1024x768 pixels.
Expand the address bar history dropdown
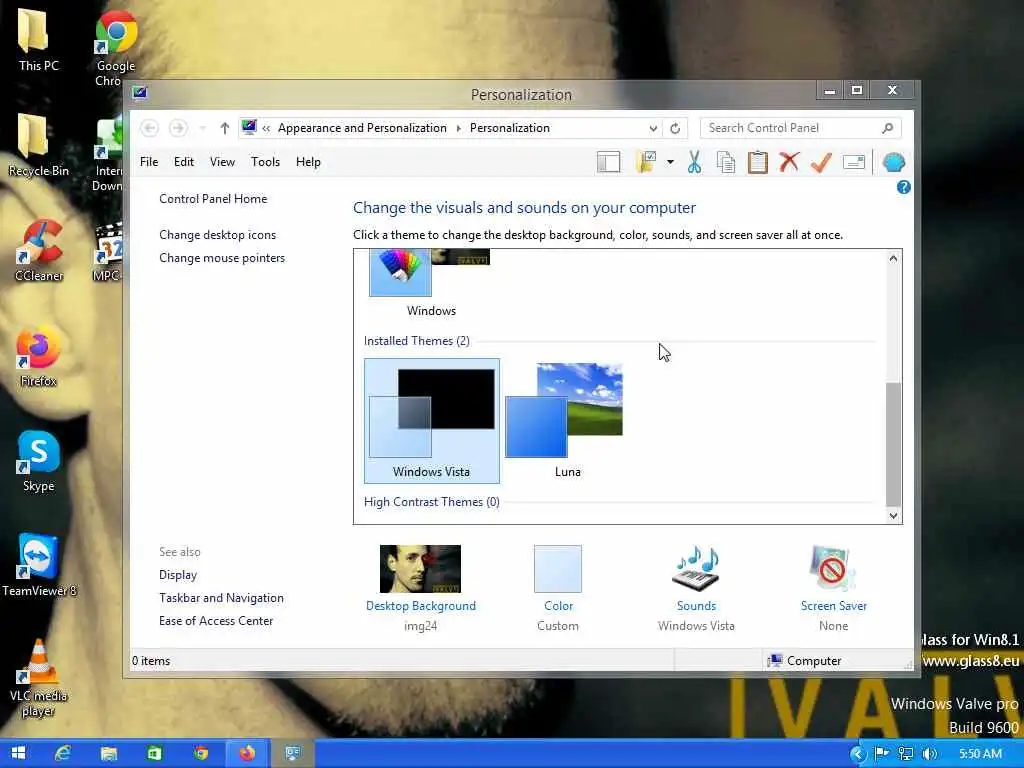click(x=653, y=128)
